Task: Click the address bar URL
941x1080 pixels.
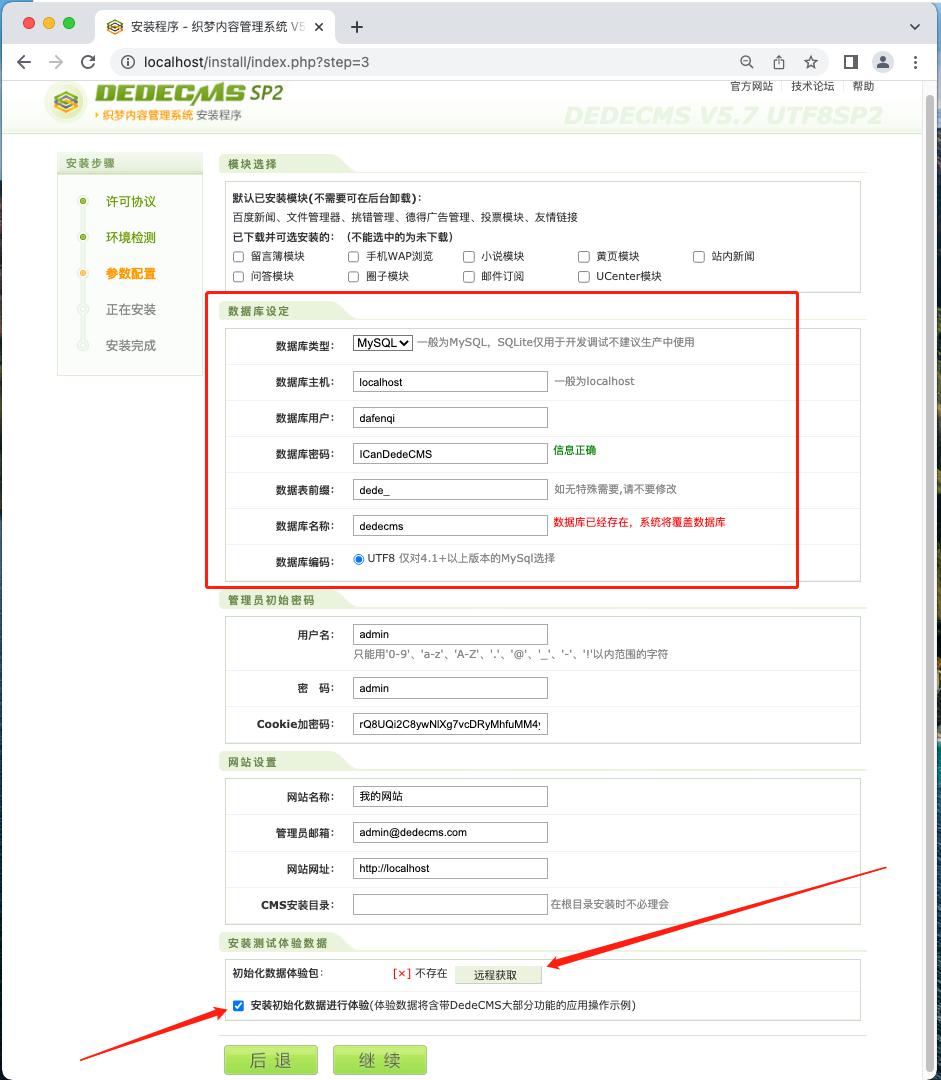Action: pyautogui.click(x=256, y=62)
